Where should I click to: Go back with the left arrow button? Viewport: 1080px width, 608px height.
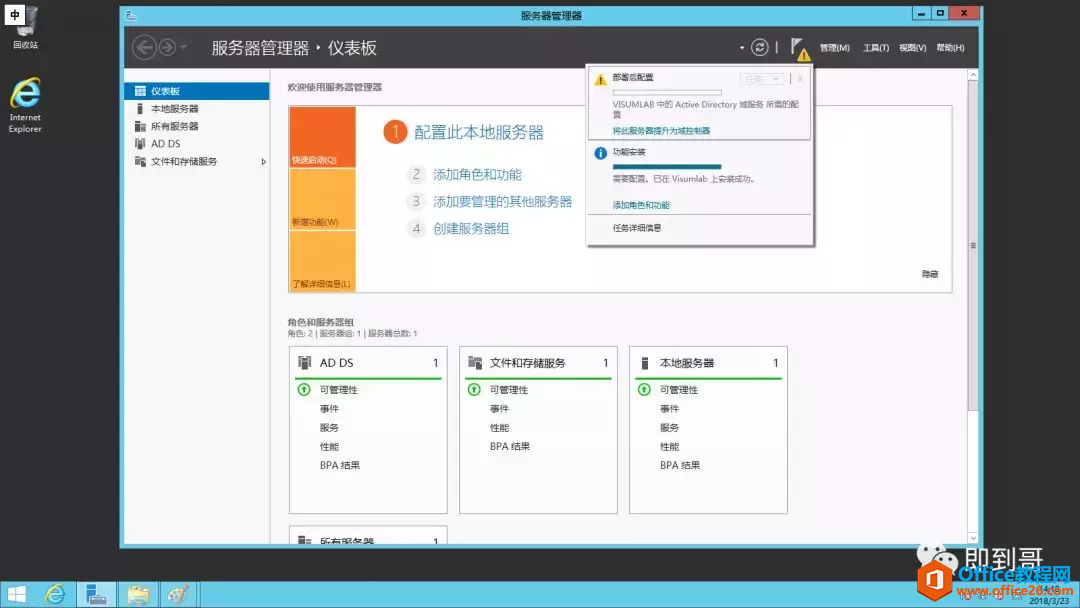click(144, 48)
